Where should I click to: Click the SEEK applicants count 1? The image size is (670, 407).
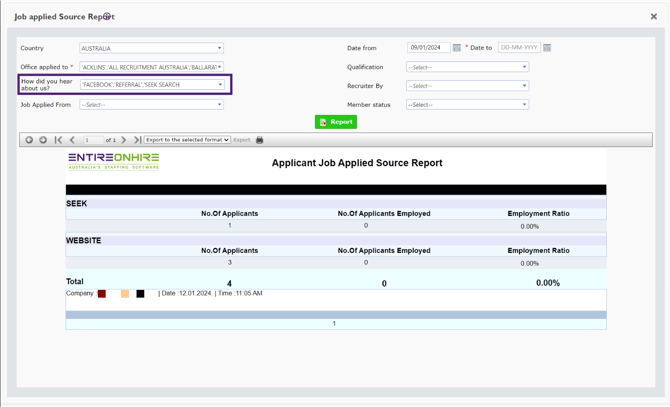[x=229, y=225]
